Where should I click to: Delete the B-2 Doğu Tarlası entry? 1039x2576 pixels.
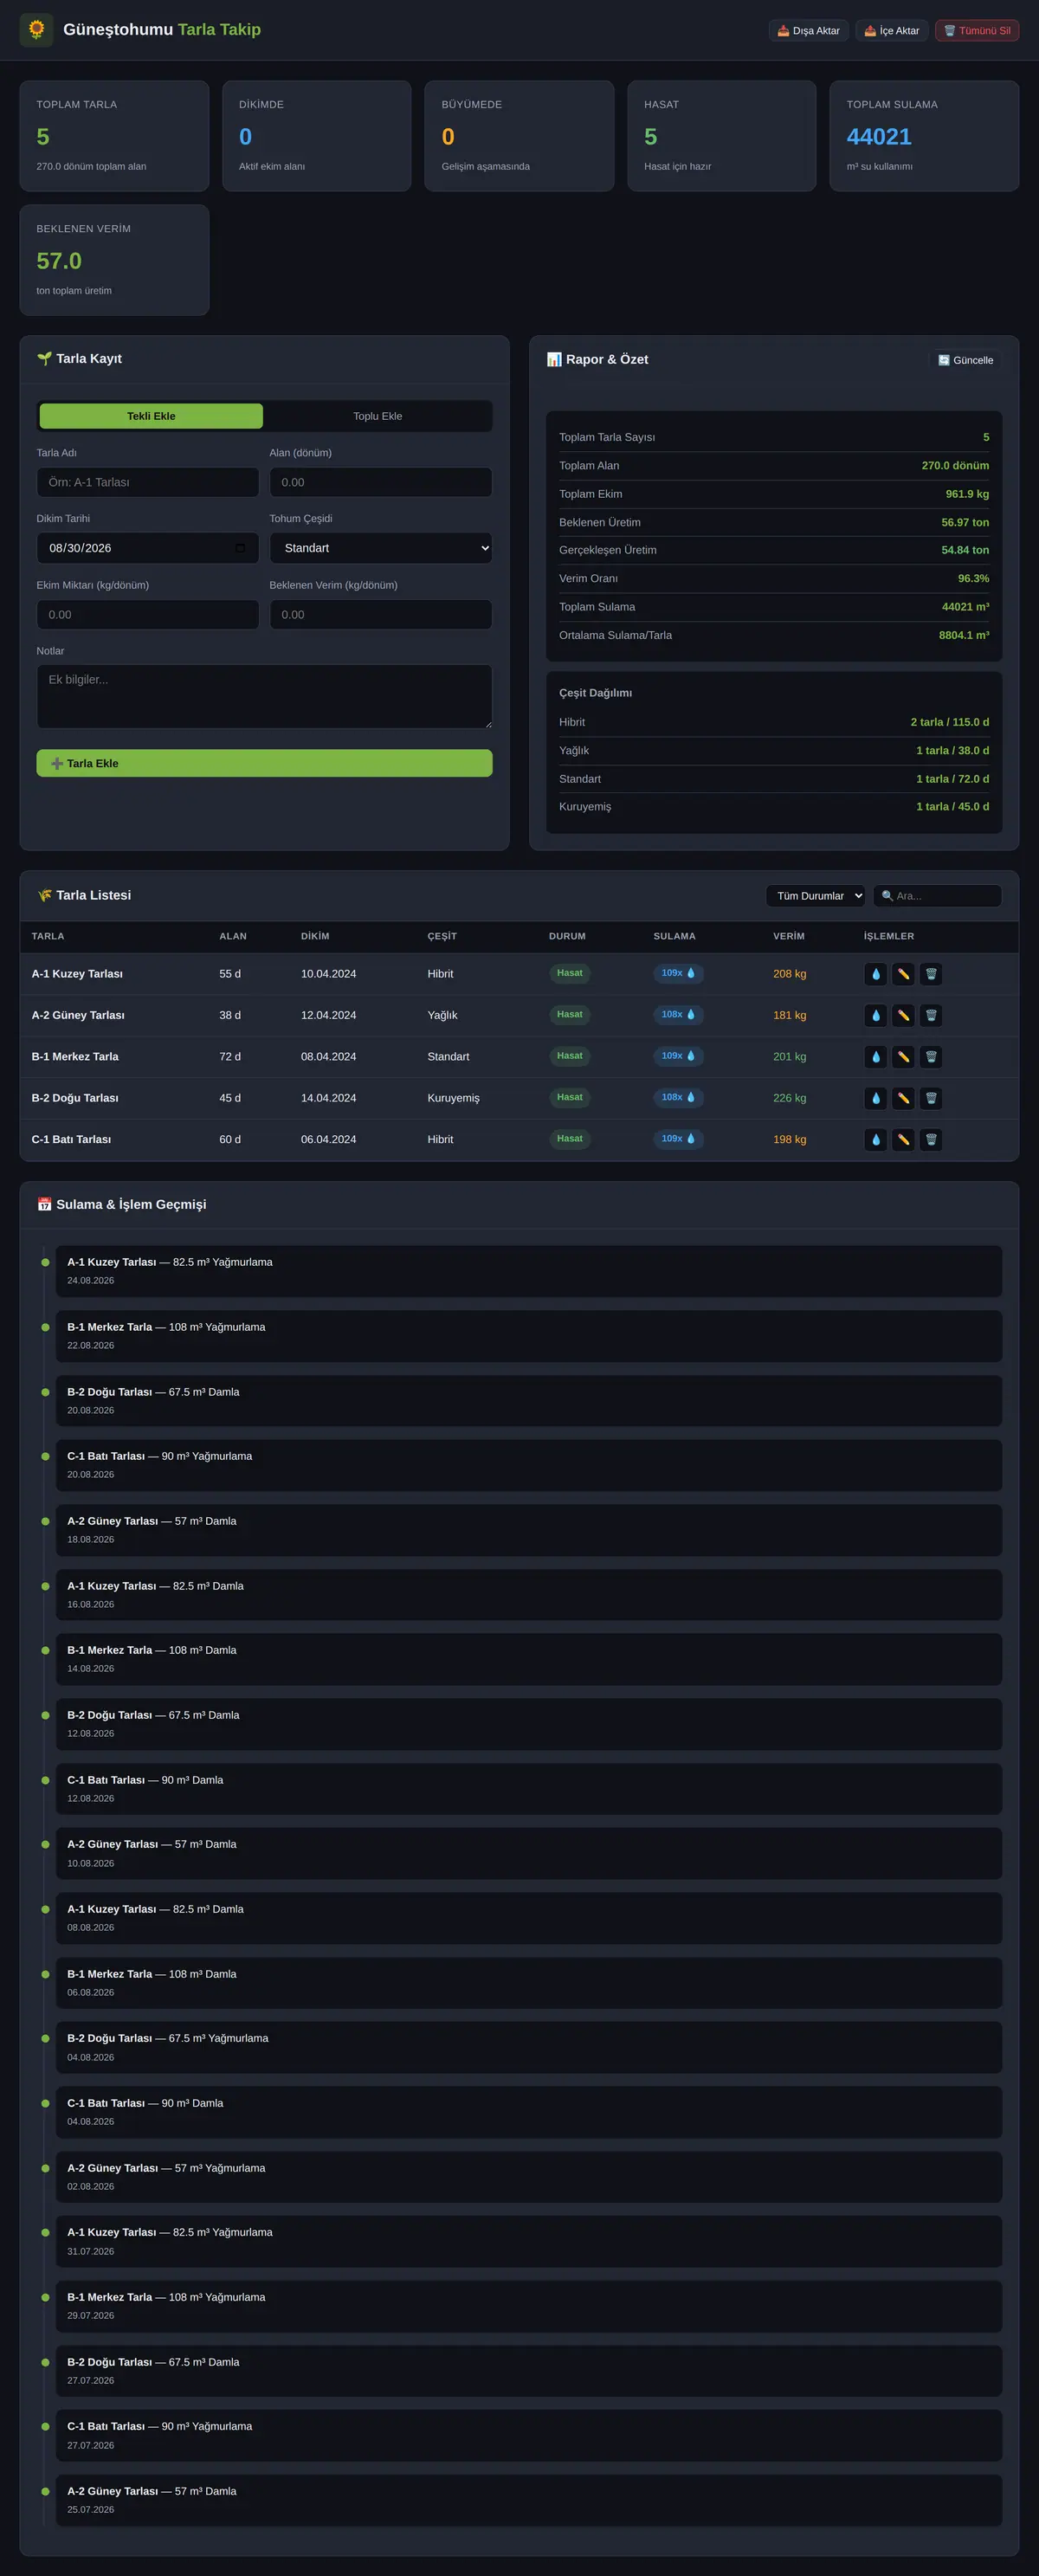click(931, 1098)
